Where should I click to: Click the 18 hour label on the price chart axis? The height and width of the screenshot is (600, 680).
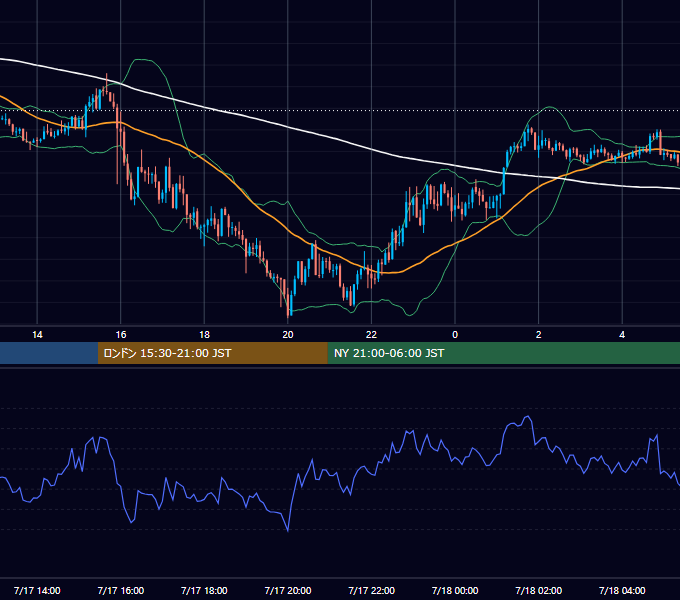click(204, 335)
